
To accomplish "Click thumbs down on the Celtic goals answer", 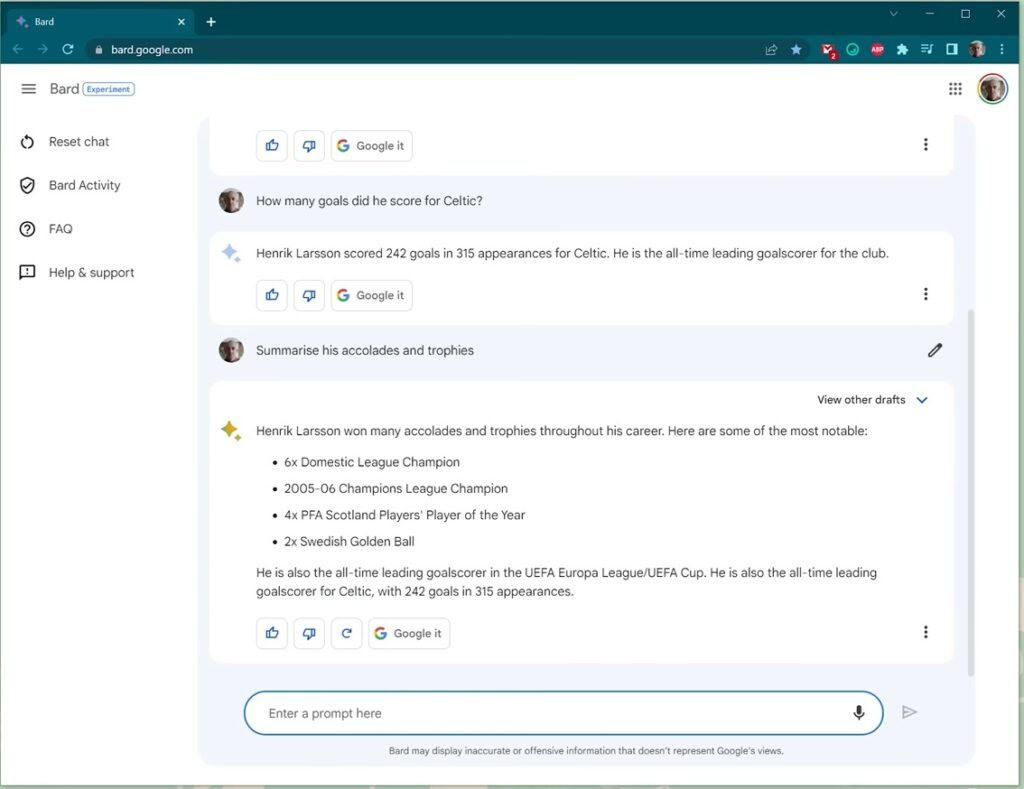I will [x=309, y=295].
